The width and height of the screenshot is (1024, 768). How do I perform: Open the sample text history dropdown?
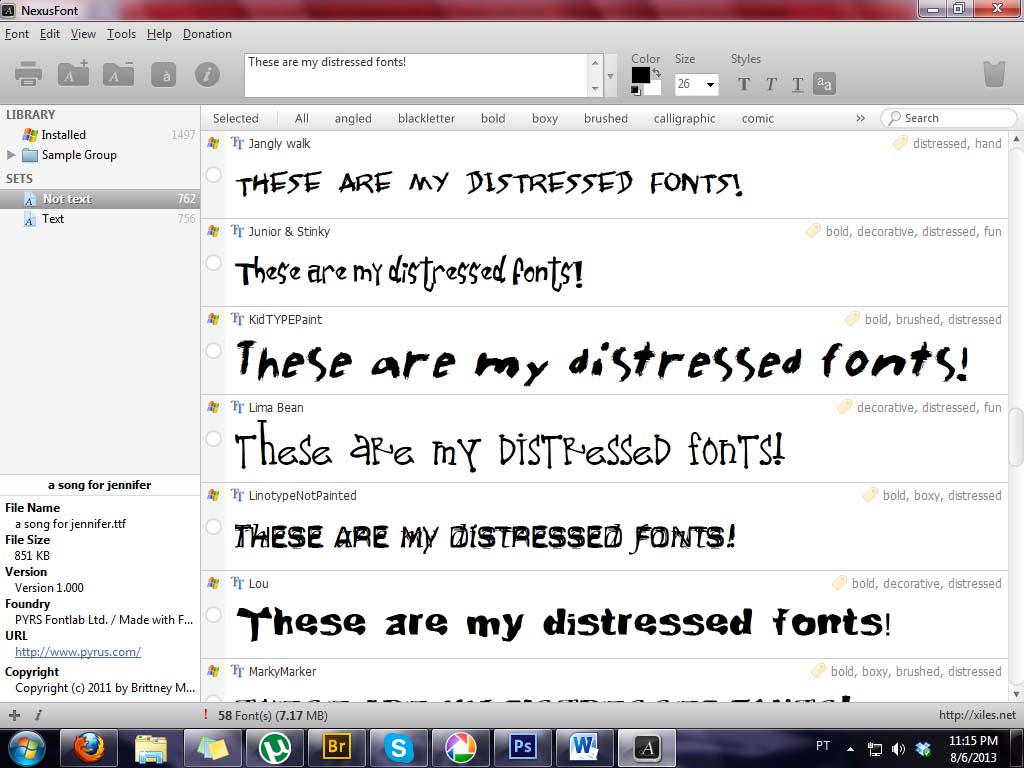tap(611, 76)
